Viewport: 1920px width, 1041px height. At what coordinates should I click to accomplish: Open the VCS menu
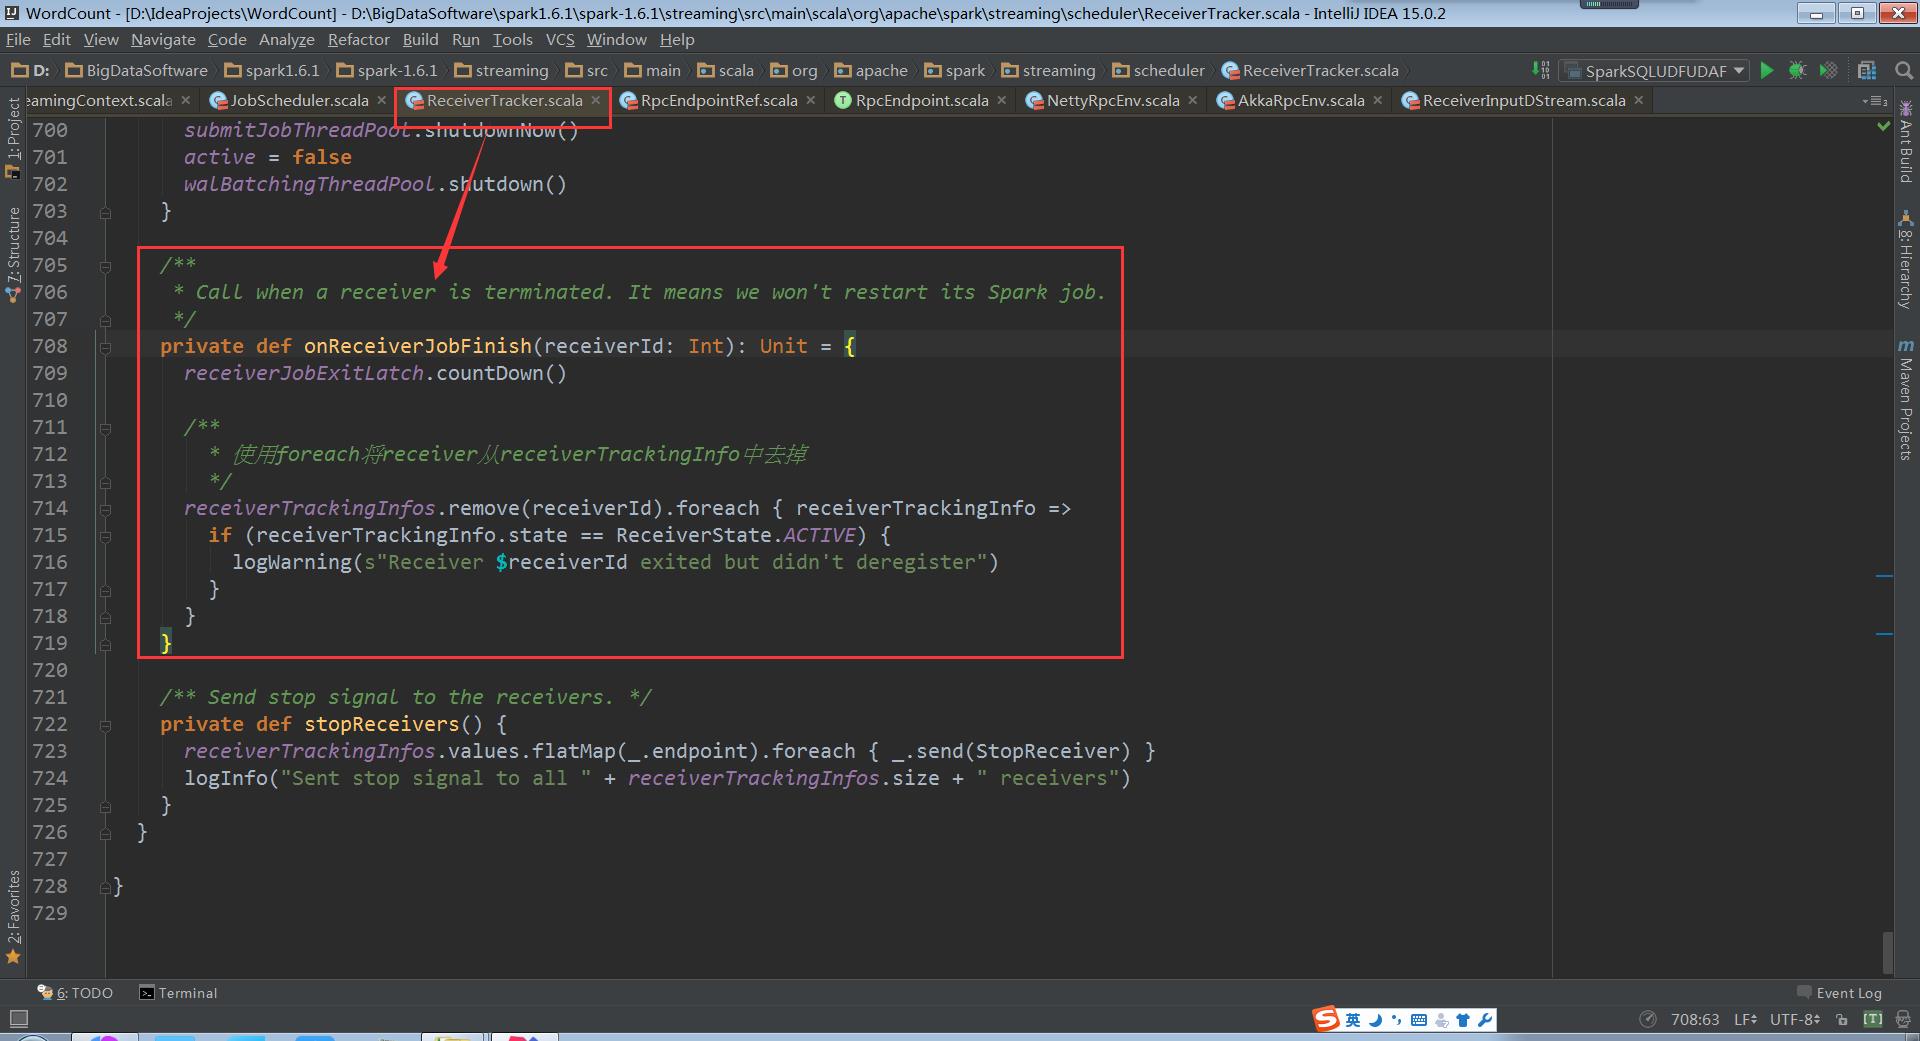click(560, 39)
